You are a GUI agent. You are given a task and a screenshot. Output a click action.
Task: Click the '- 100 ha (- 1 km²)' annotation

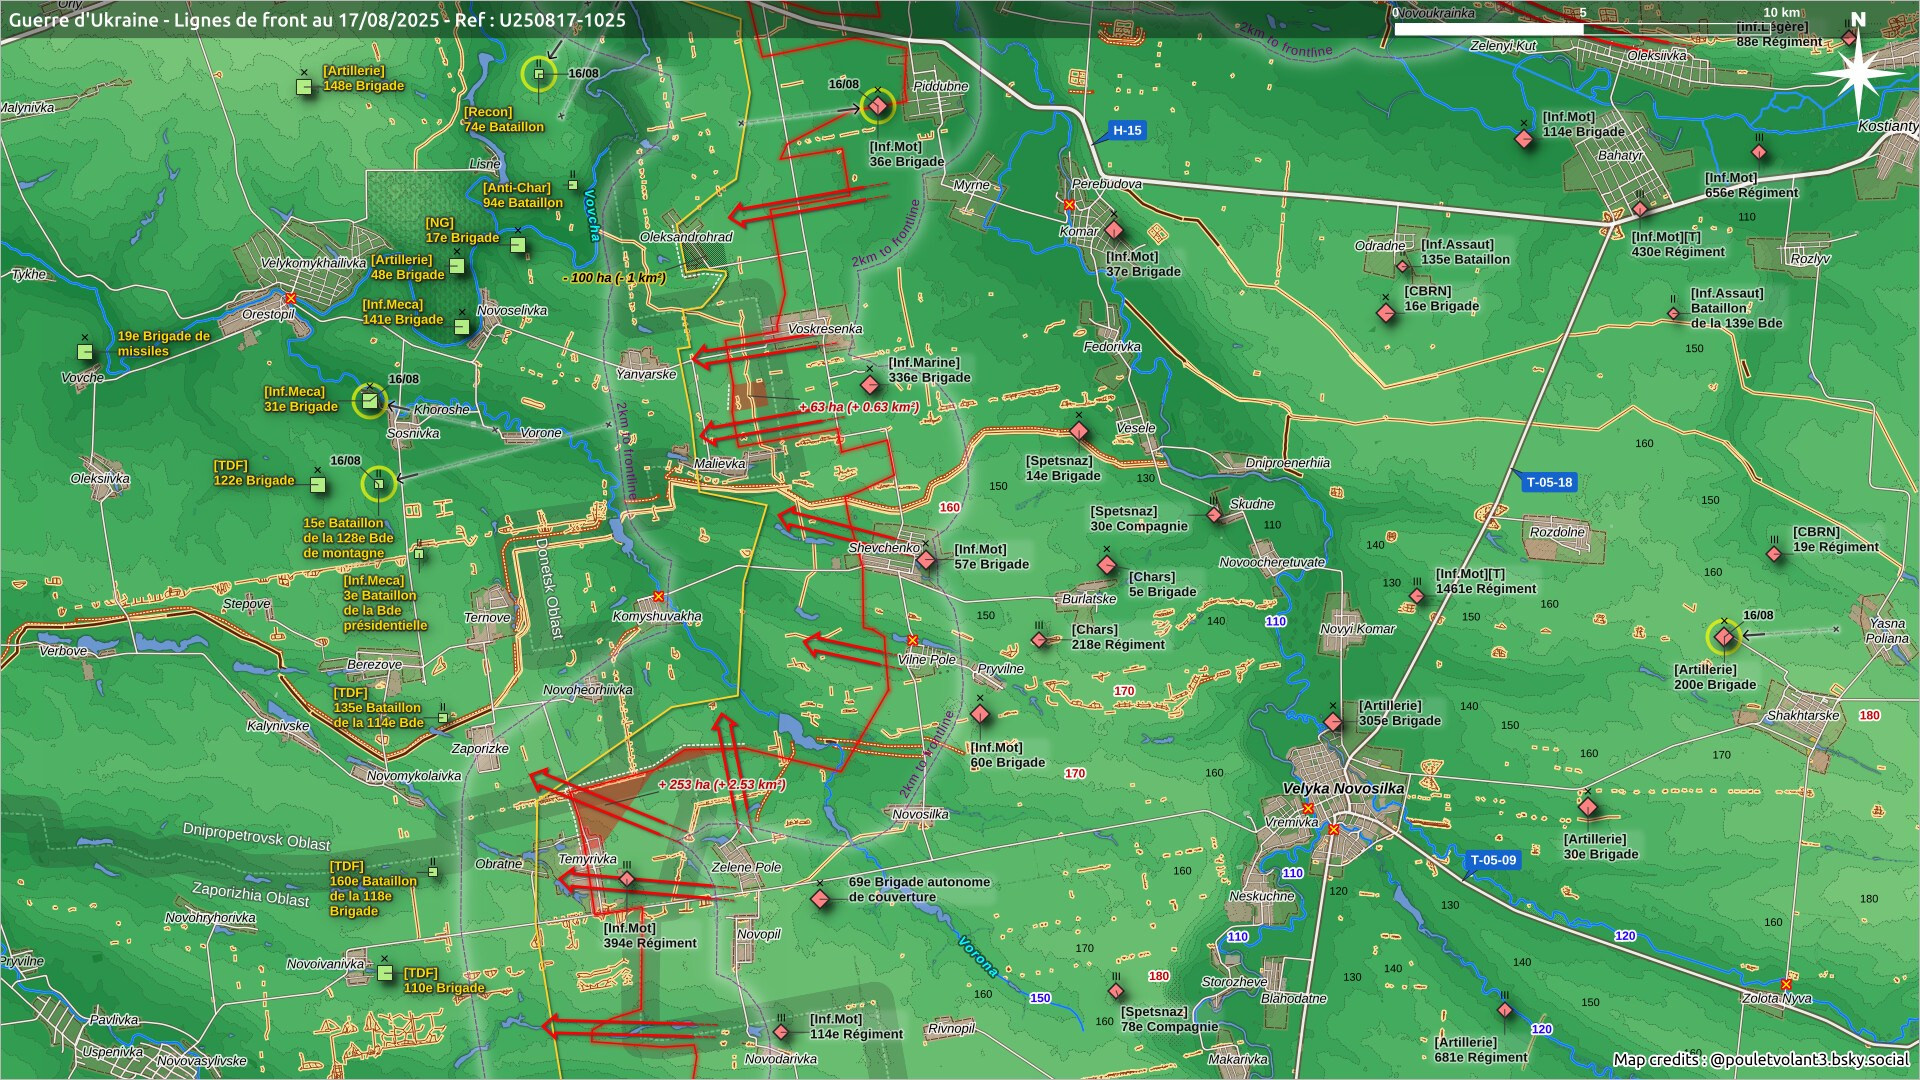(614, 278)
